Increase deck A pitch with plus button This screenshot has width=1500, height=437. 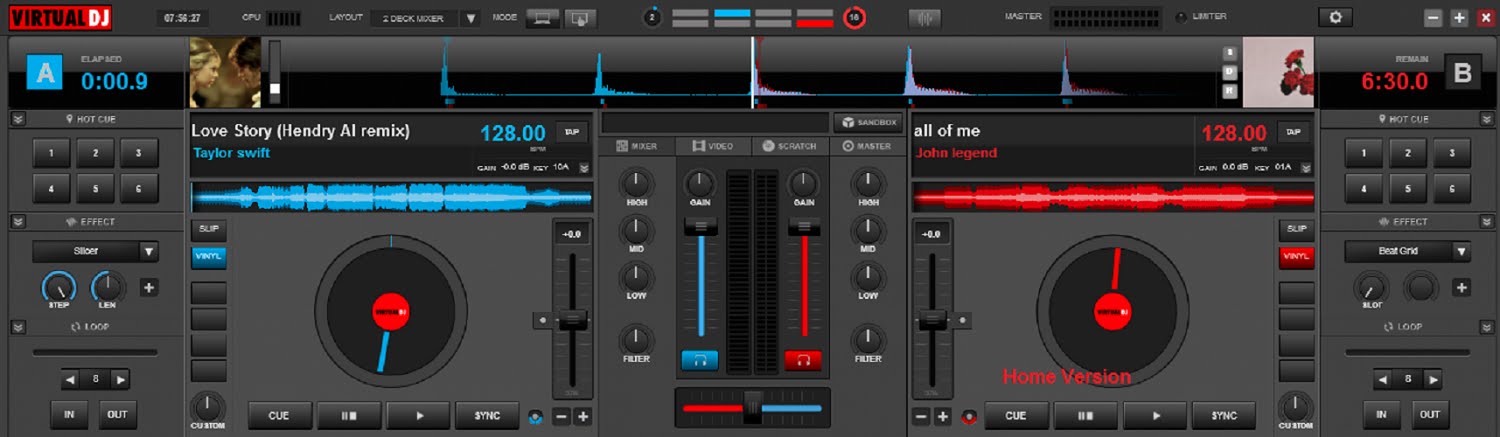point(583,416)
